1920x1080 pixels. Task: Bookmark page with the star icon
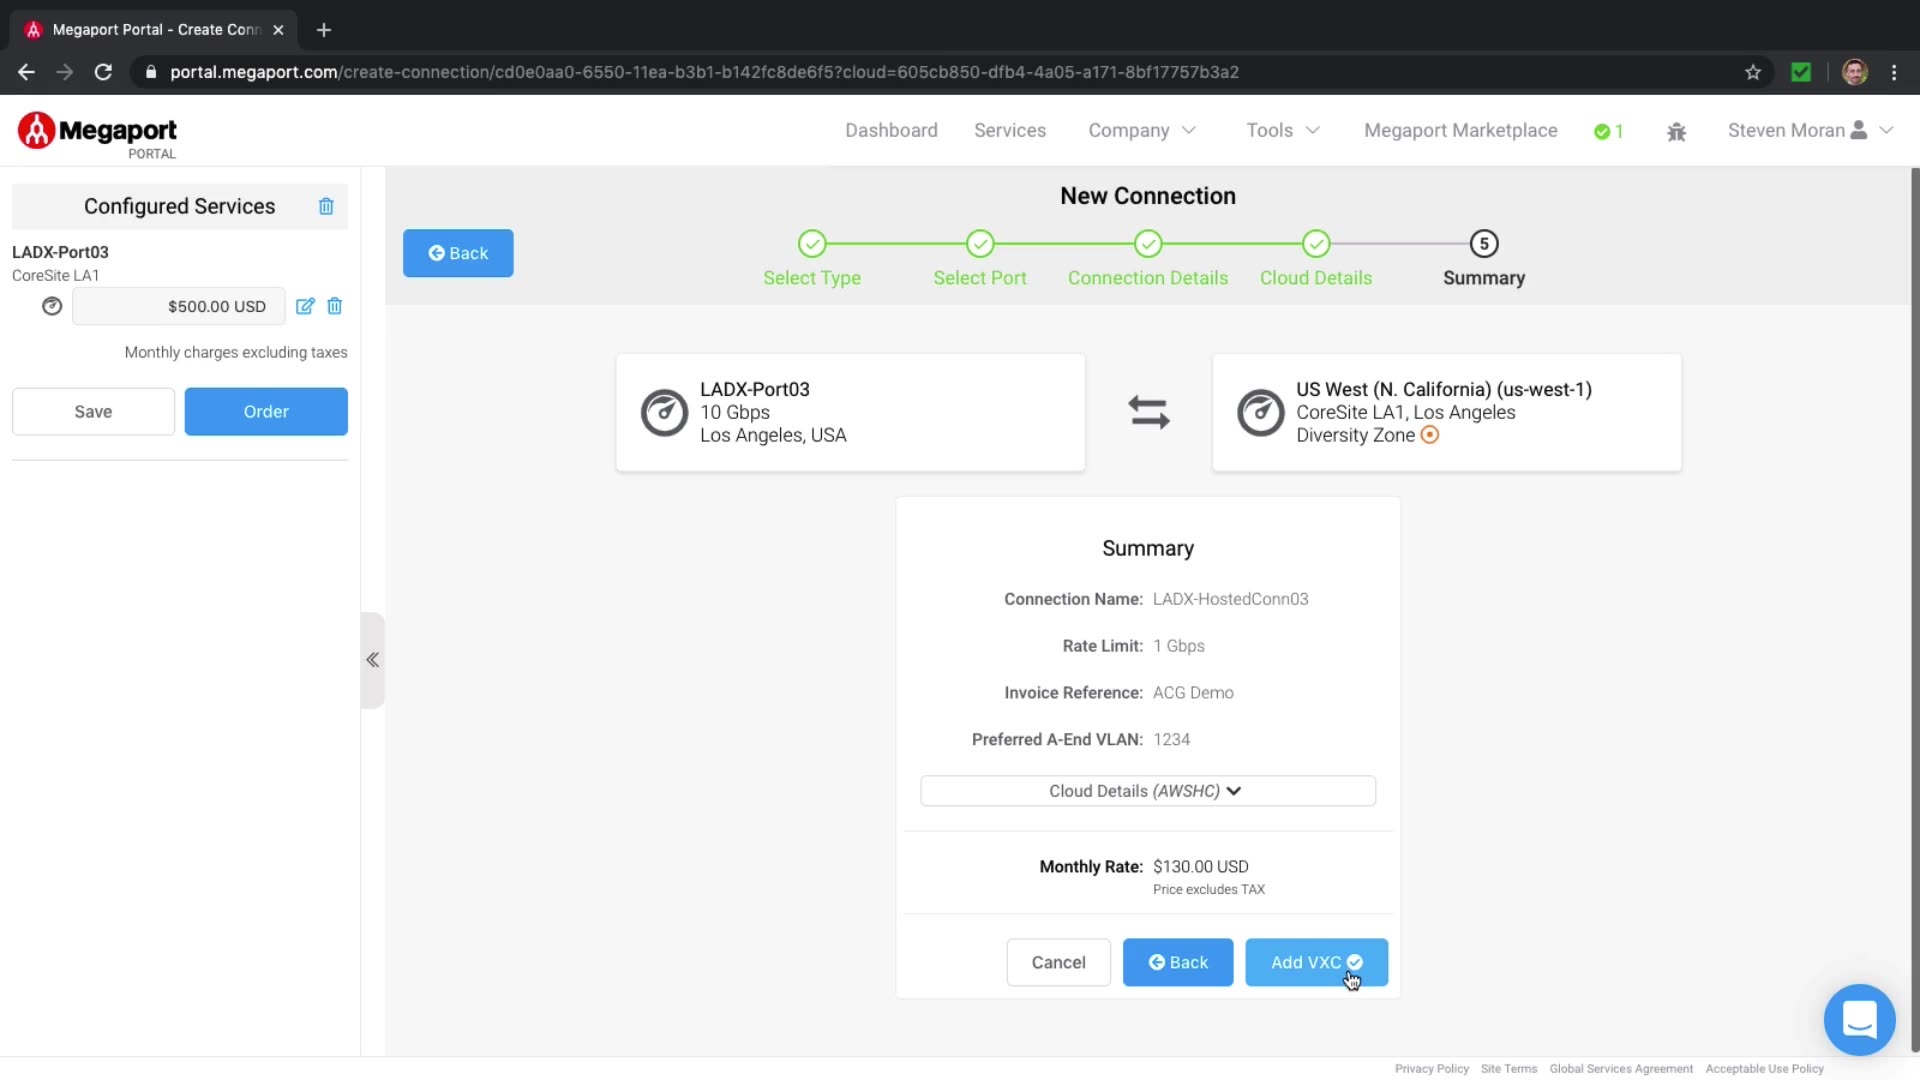(x=1753, y=72)
